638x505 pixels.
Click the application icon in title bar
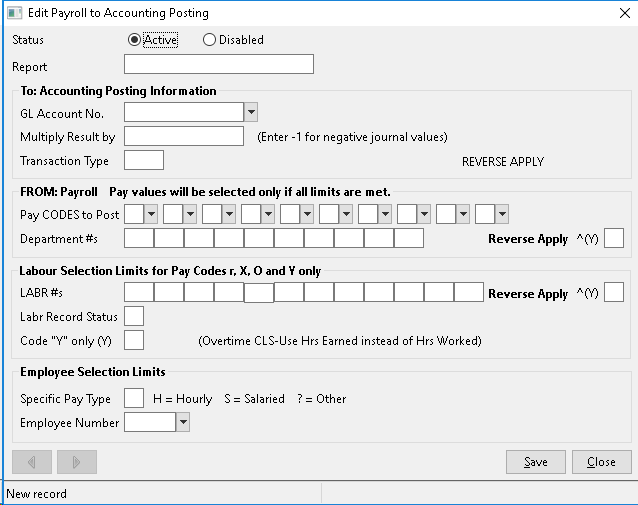pyautogui.click(x=15, y=13)
